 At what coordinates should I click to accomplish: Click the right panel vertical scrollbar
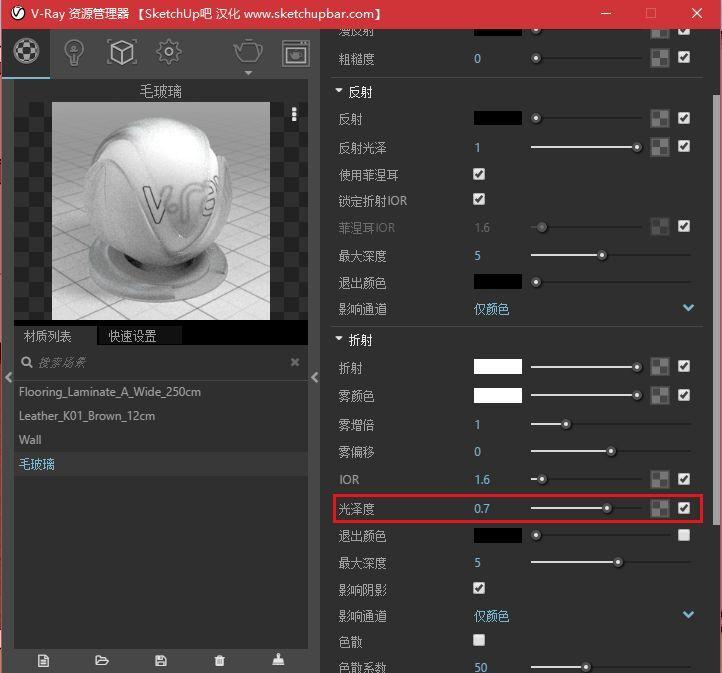coord(716,308)
